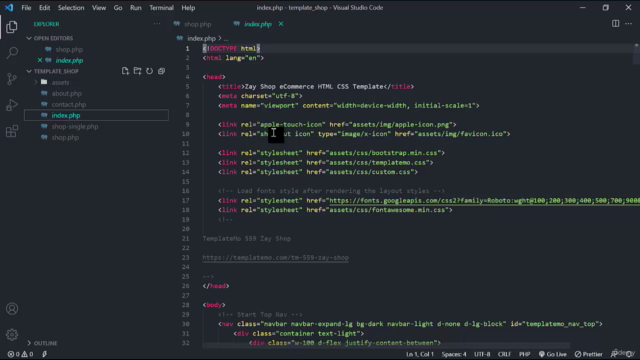640x360 pixels.
Task: Switch to the index.php editor tab
Action: coord(258,24)
